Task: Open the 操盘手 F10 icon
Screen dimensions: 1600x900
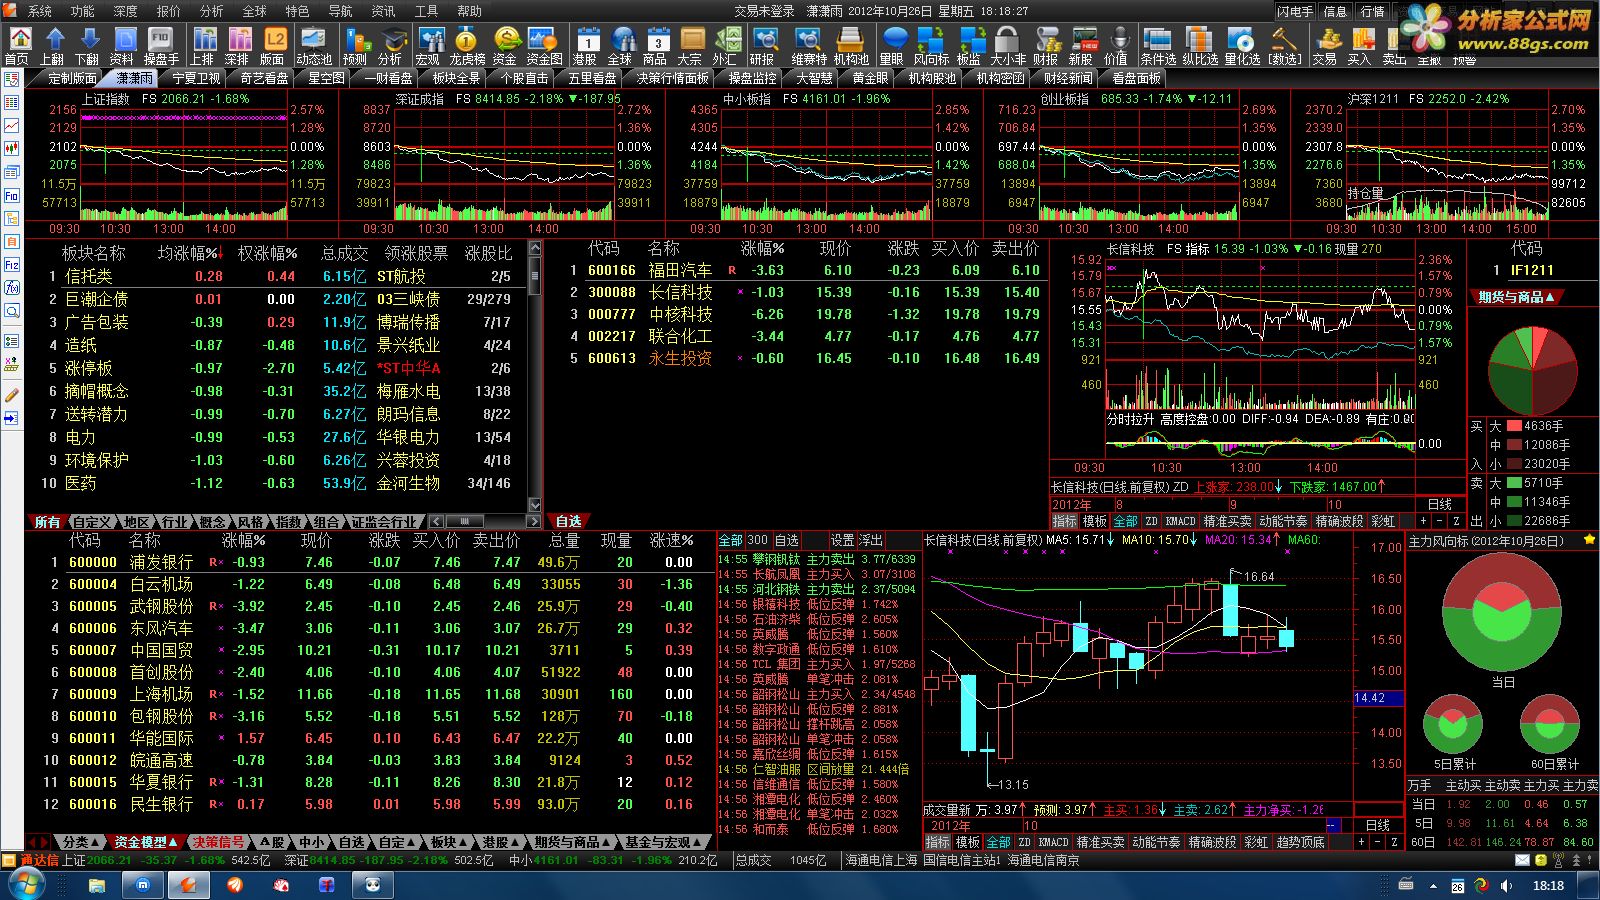Action: coord(161,45)
